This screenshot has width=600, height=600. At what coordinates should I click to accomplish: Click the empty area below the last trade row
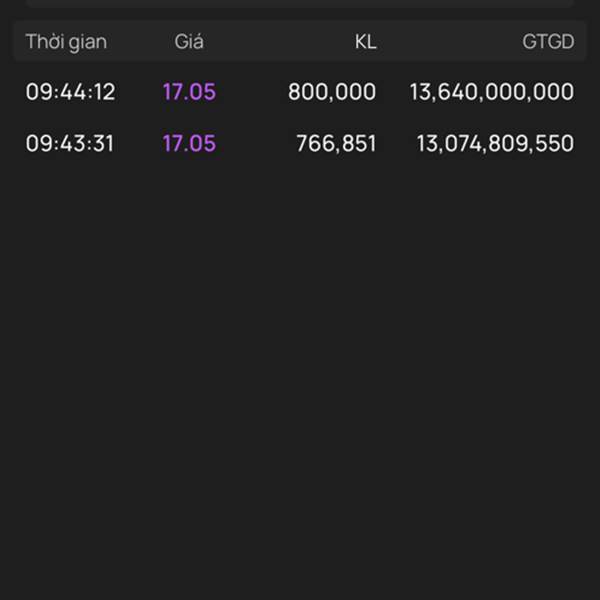300,380
